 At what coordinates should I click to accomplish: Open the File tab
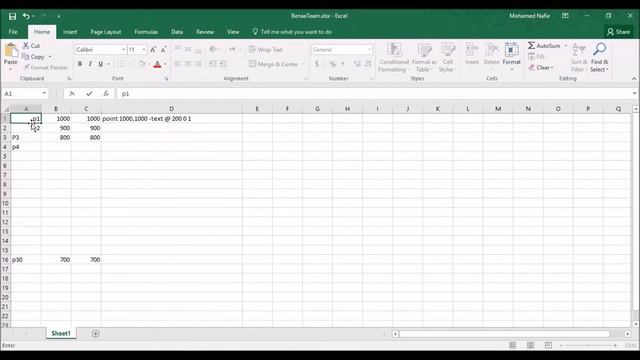click(x=13, y=32)
